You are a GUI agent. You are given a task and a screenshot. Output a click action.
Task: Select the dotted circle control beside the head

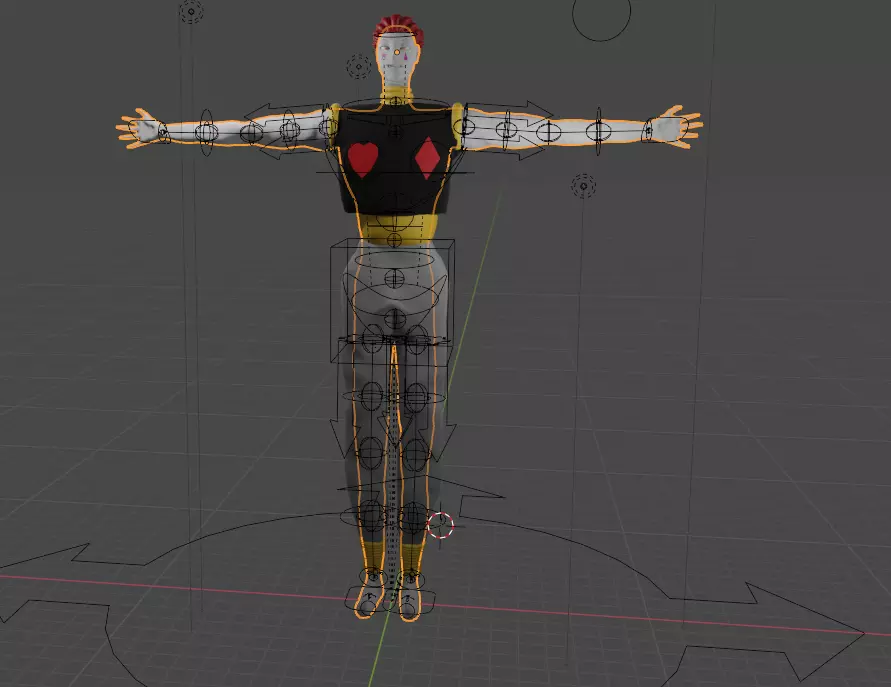pos(359,66)
